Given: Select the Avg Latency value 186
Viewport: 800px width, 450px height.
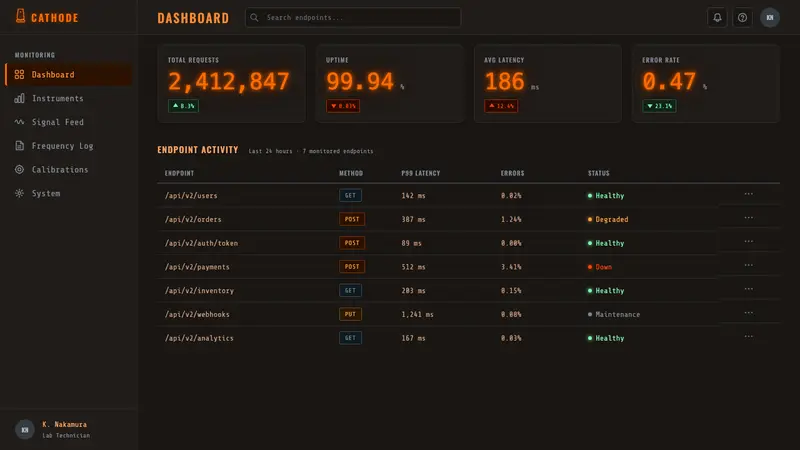Looking at the screenshot, I should click(x=504, y=81).
